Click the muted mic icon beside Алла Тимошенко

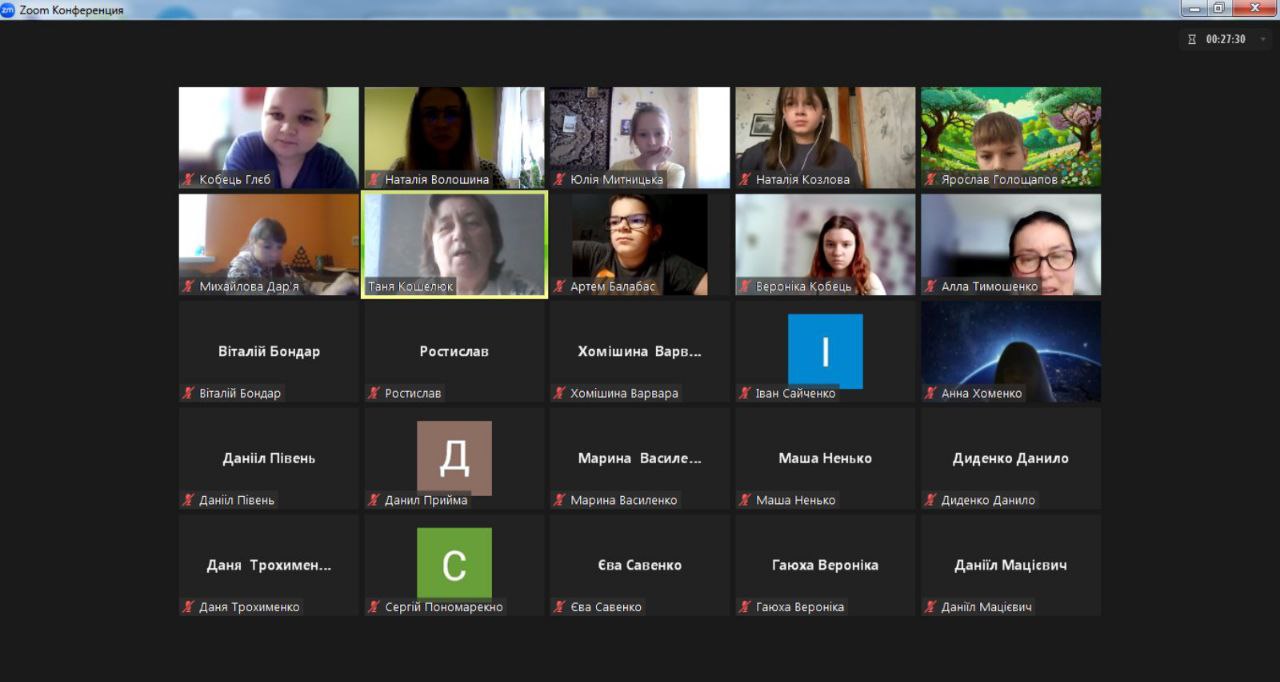[x=930, y=287]
